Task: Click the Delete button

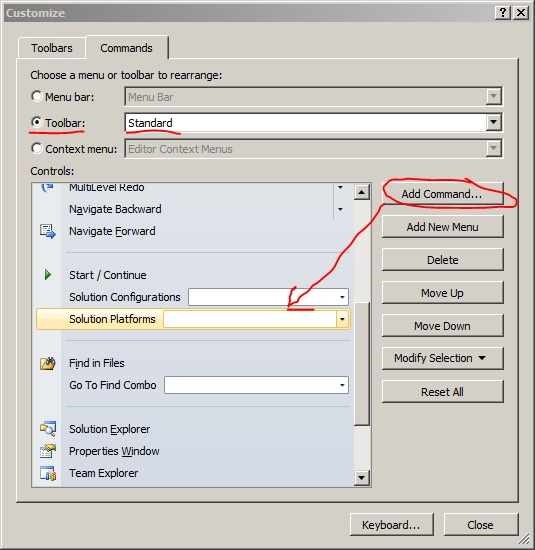Action: point(443,260)
